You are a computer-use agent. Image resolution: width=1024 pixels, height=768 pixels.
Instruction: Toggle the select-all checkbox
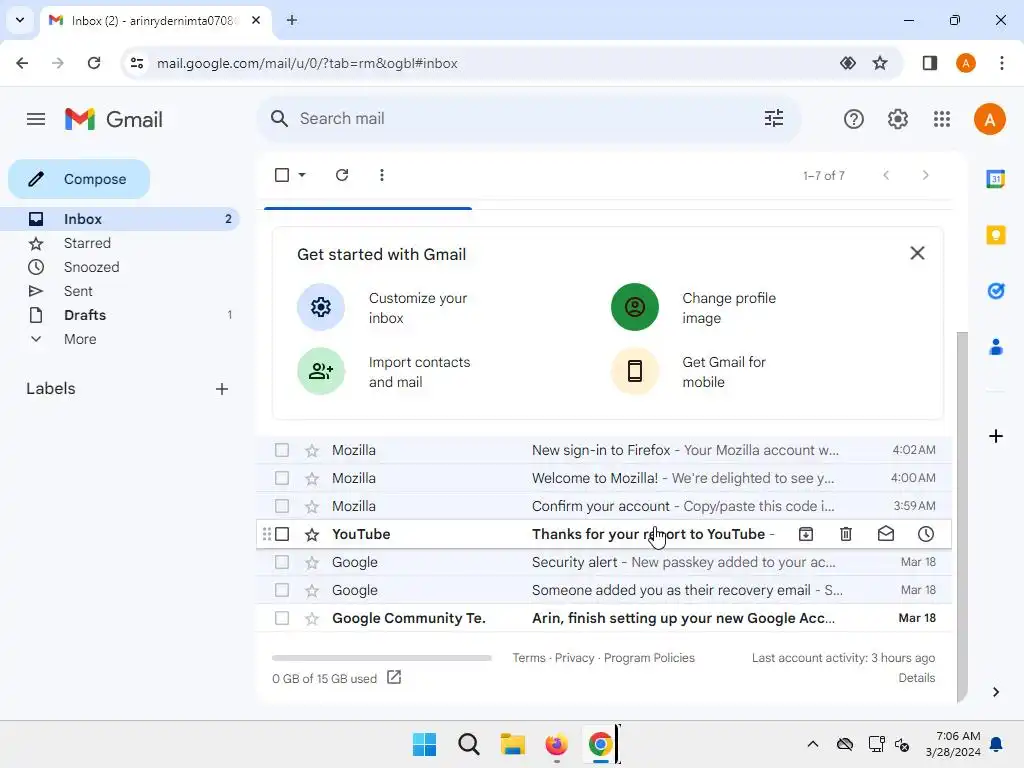282,175
